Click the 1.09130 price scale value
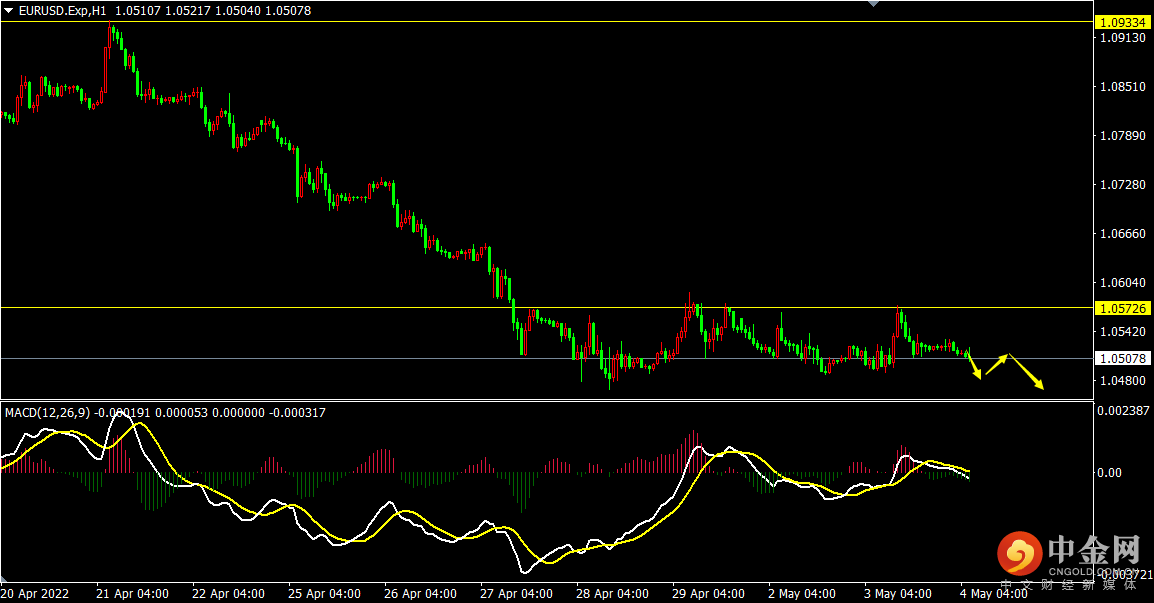1154x603 pixels. click(x=1122, y=38)
